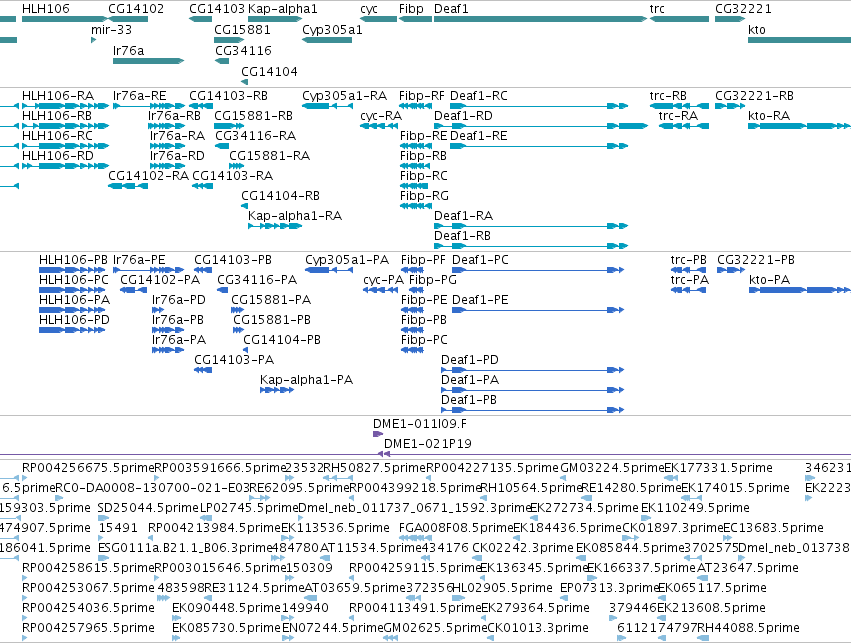The width and height of the screenshot is (851, 643).
Task: Click transcript Fibp-RF label
Action: (x=422, y=96)
